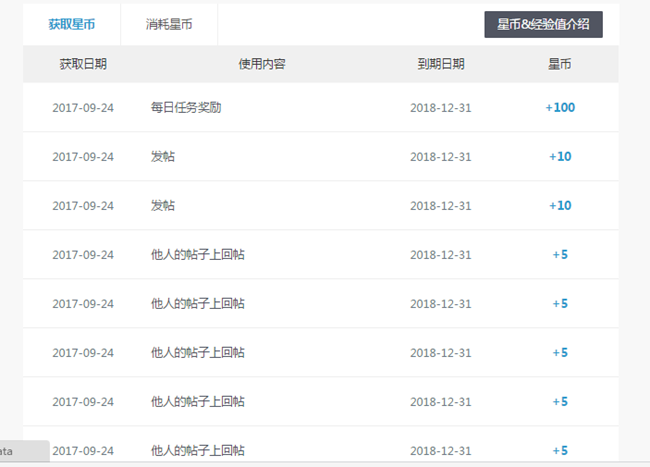Click the second +10 star coin value

click(x=560, y=206)
